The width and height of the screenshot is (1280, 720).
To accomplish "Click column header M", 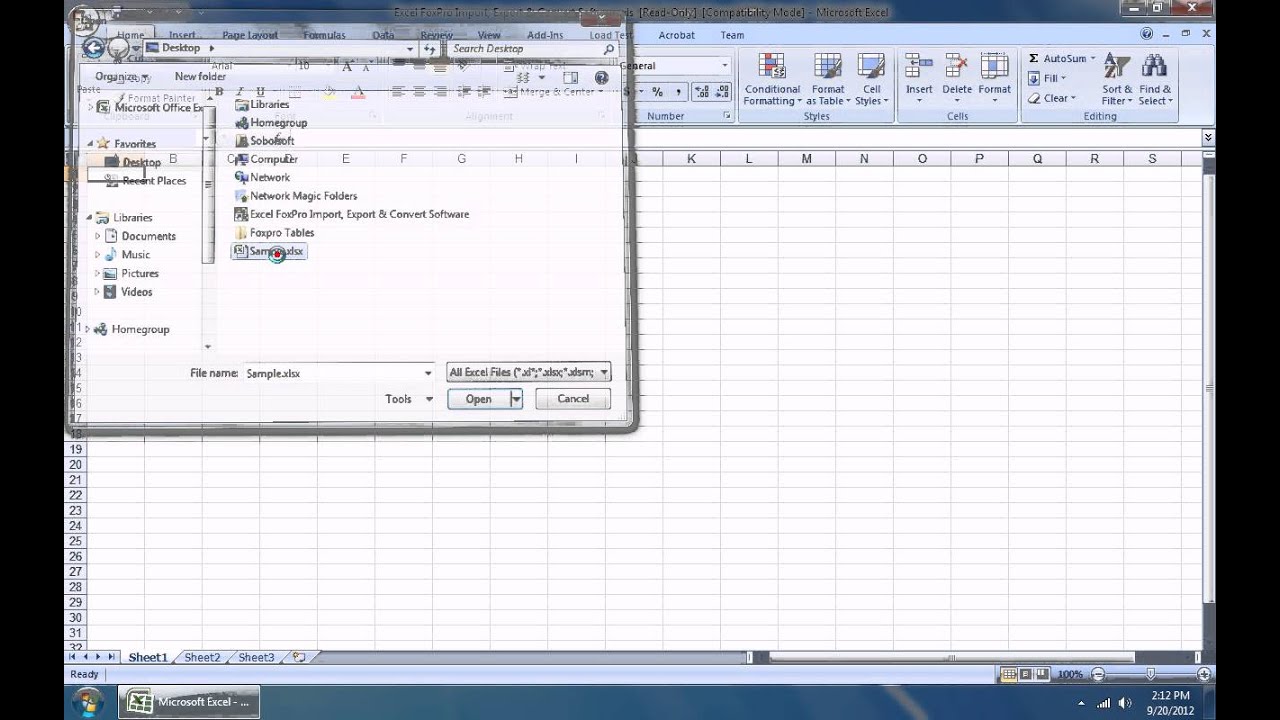I will tap(806, 158).
